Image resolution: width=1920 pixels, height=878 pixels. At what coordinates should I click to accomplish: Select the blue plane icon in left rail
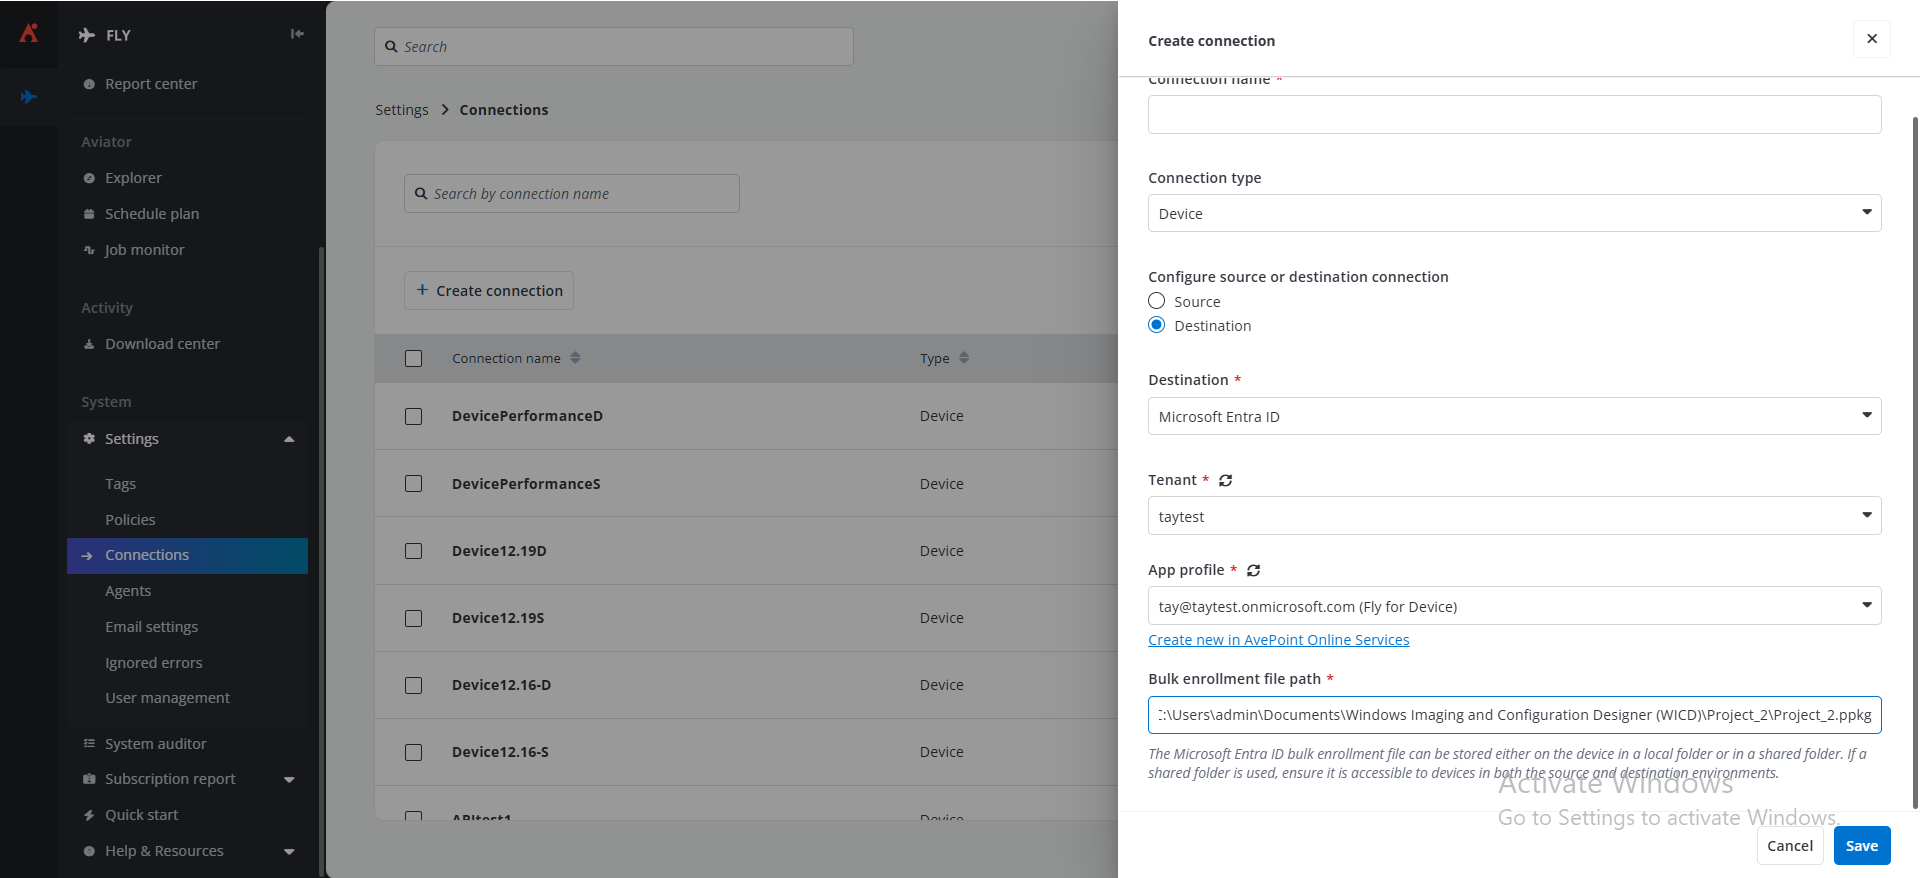[x=28, y=97]
